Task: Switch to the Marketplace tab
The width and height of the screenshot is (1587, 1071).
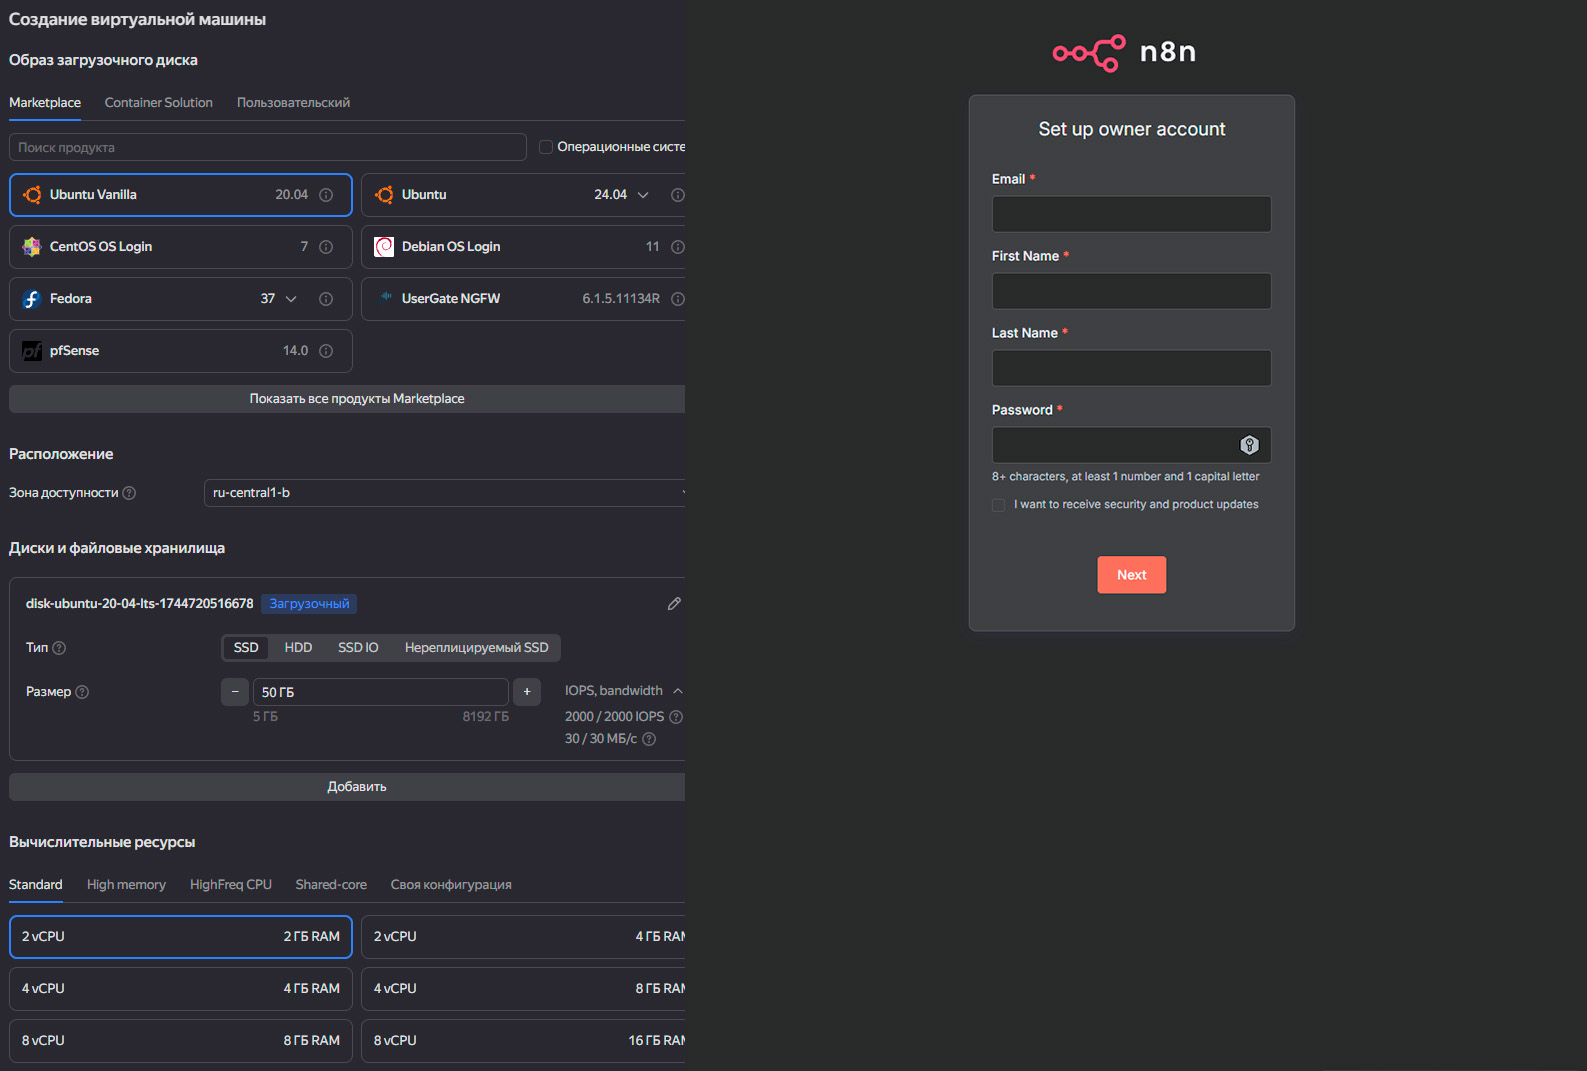Action: [45, 103]
